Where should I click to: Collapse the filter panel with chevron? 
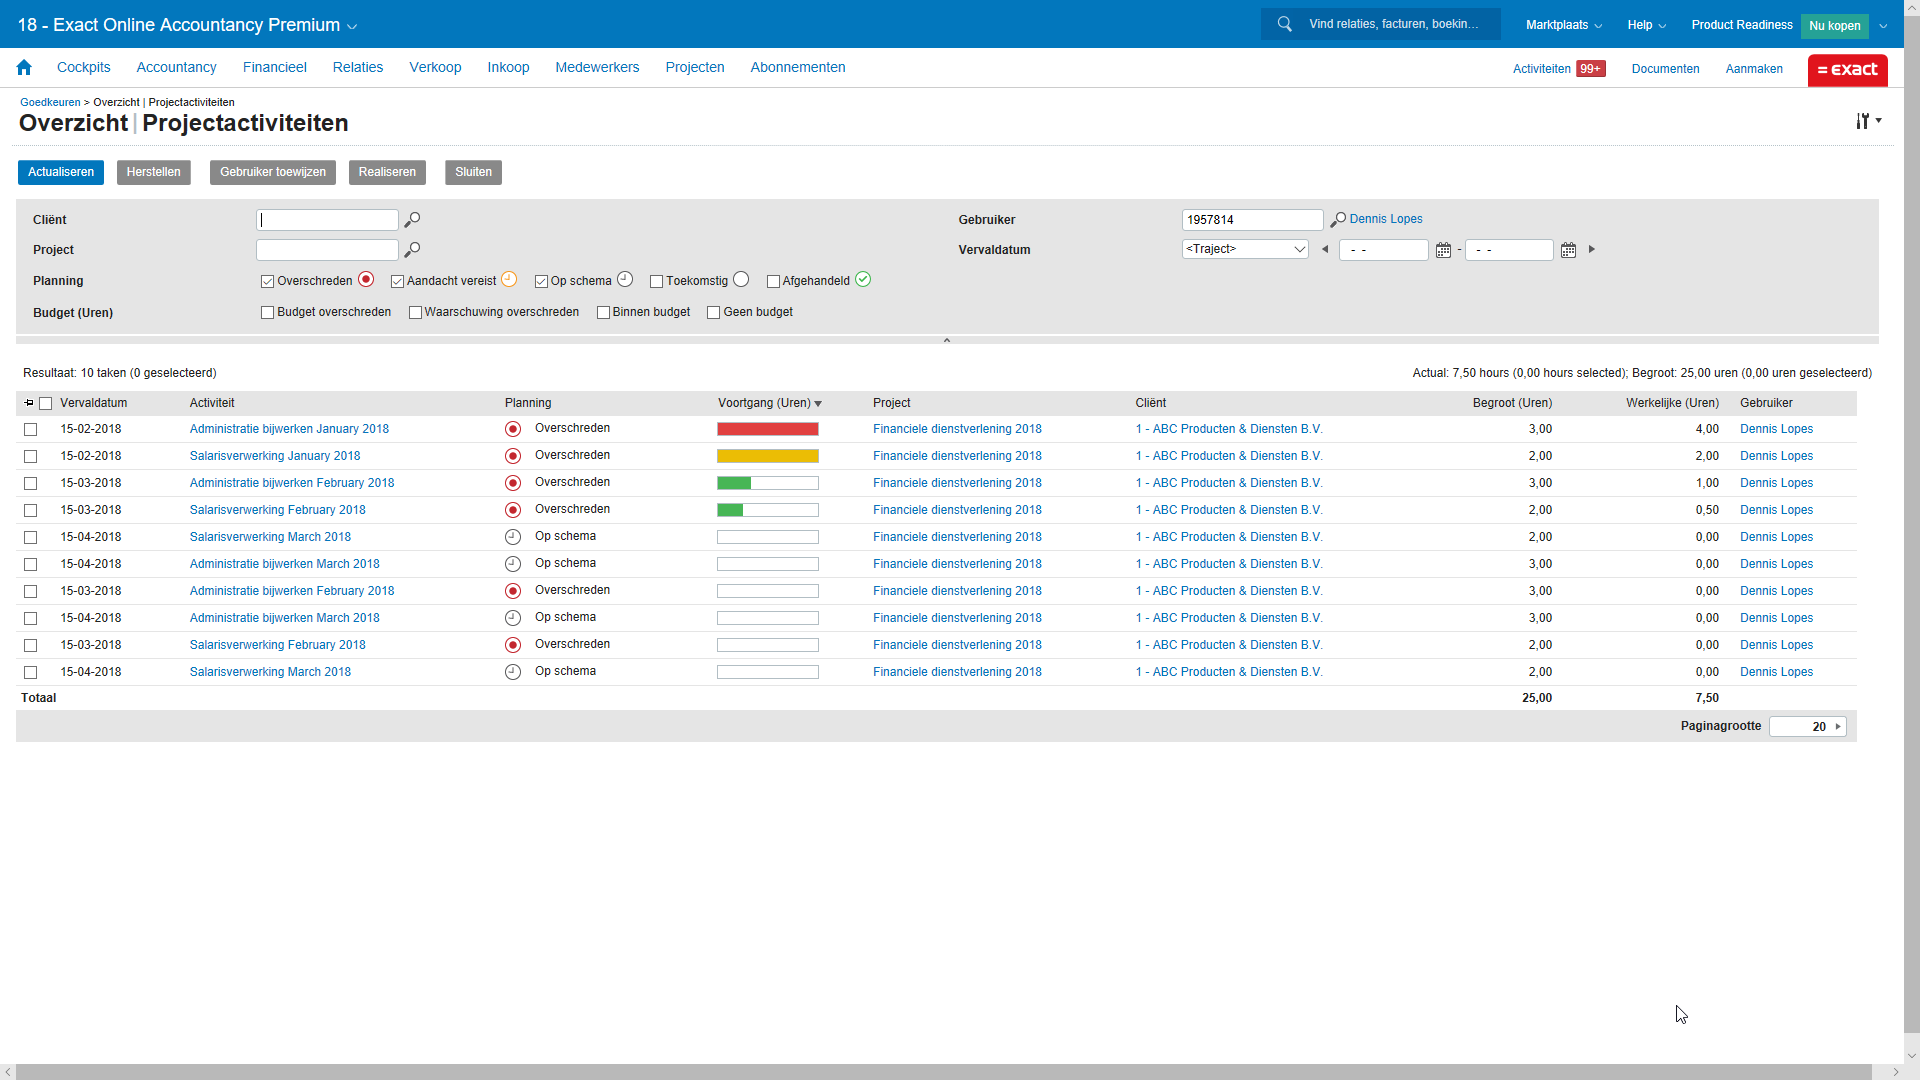pos(947,341)
